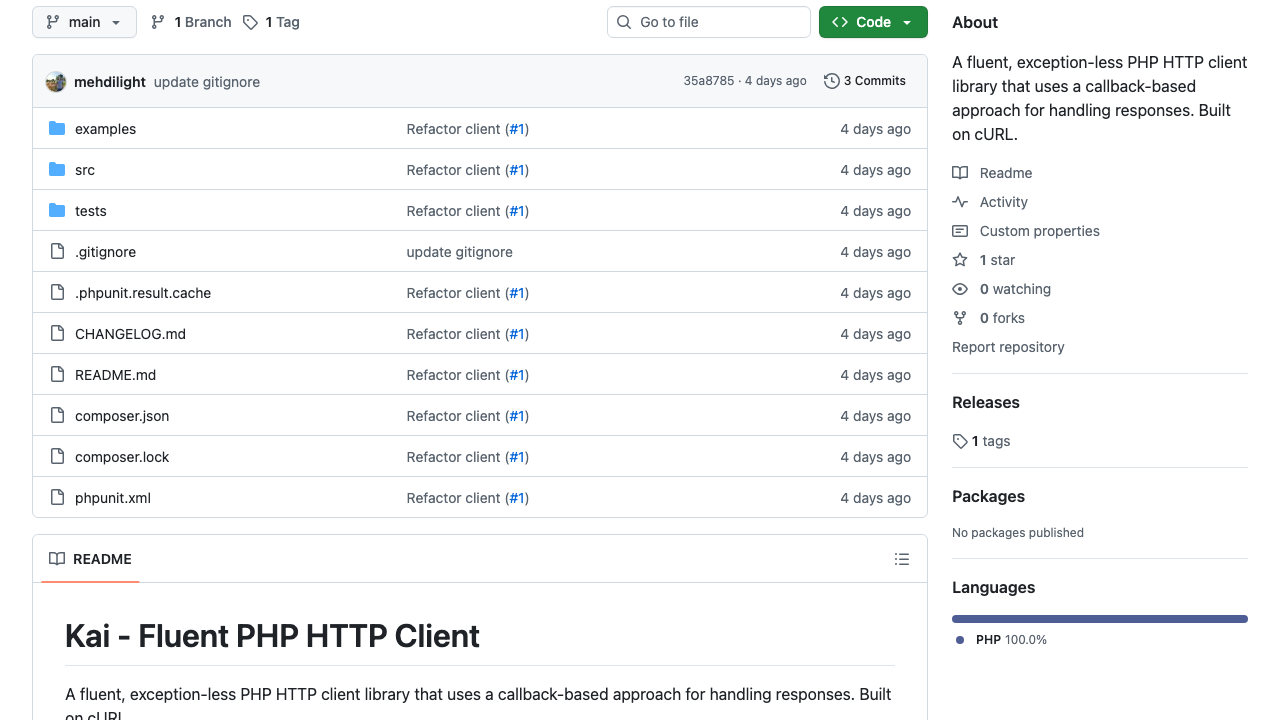Star the repository via the star icon
Viewport: 1280px width, 720px height.
(960, 259)
